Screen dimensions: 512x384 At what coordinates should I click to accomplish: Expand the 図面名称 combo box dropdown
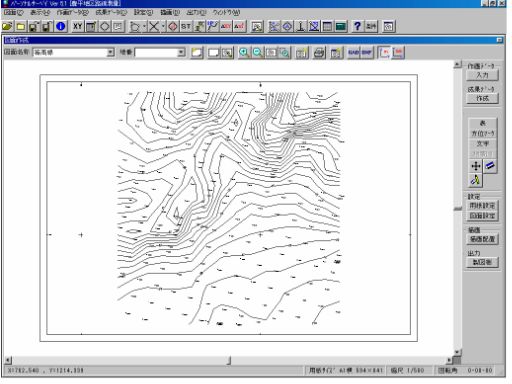coord(110,52)
